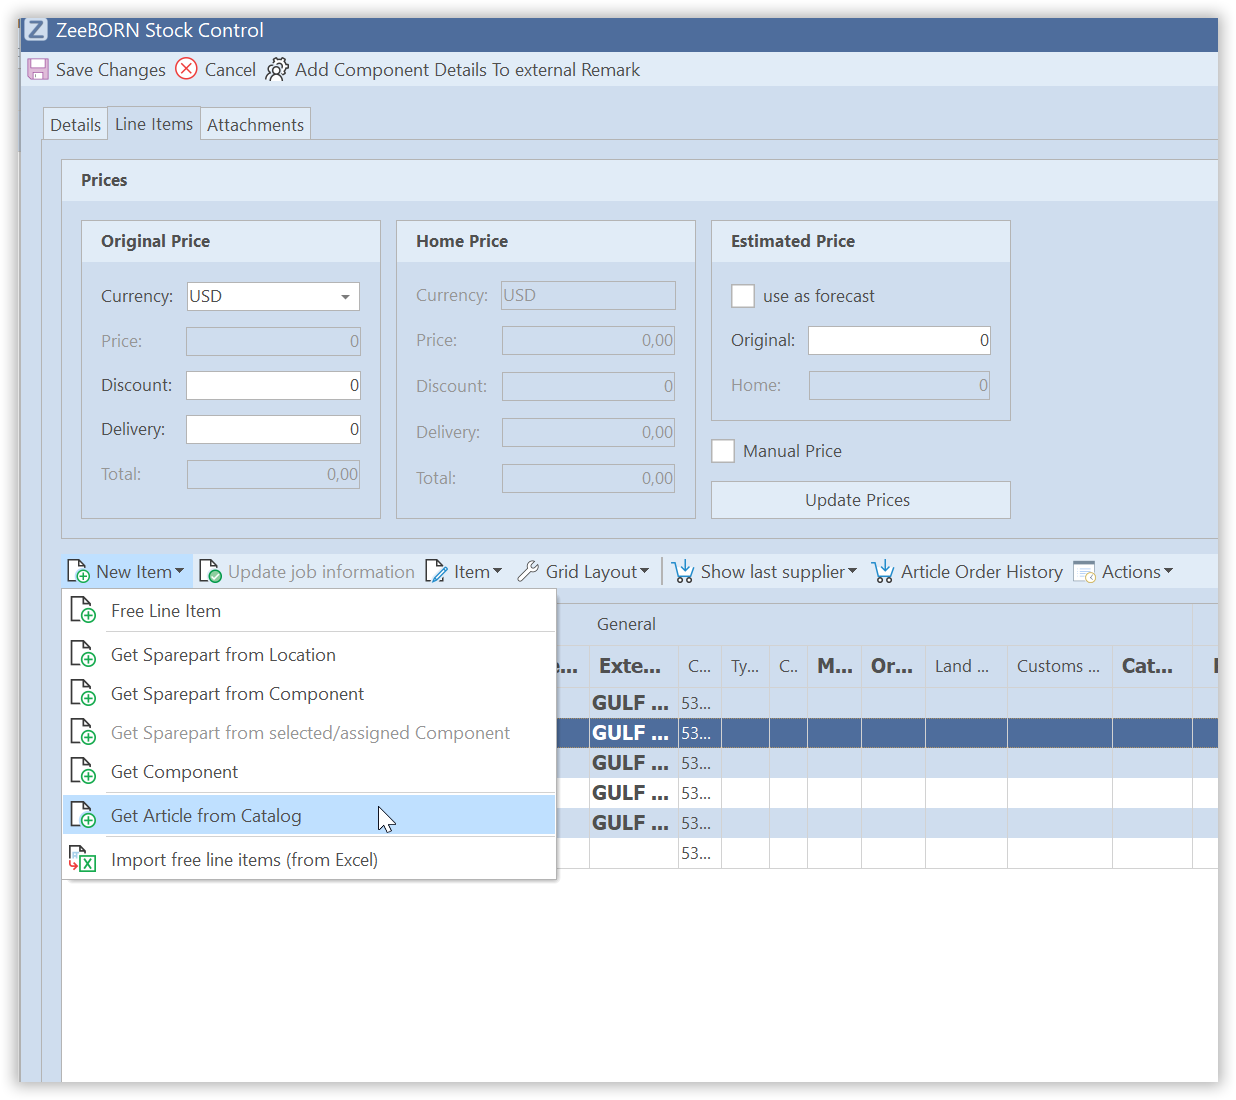Image resolution: width=1236 pixels, height=1100 pixels.
Task: Select Get Sparepart from Component entry
Action: click(x=309, y=693)
